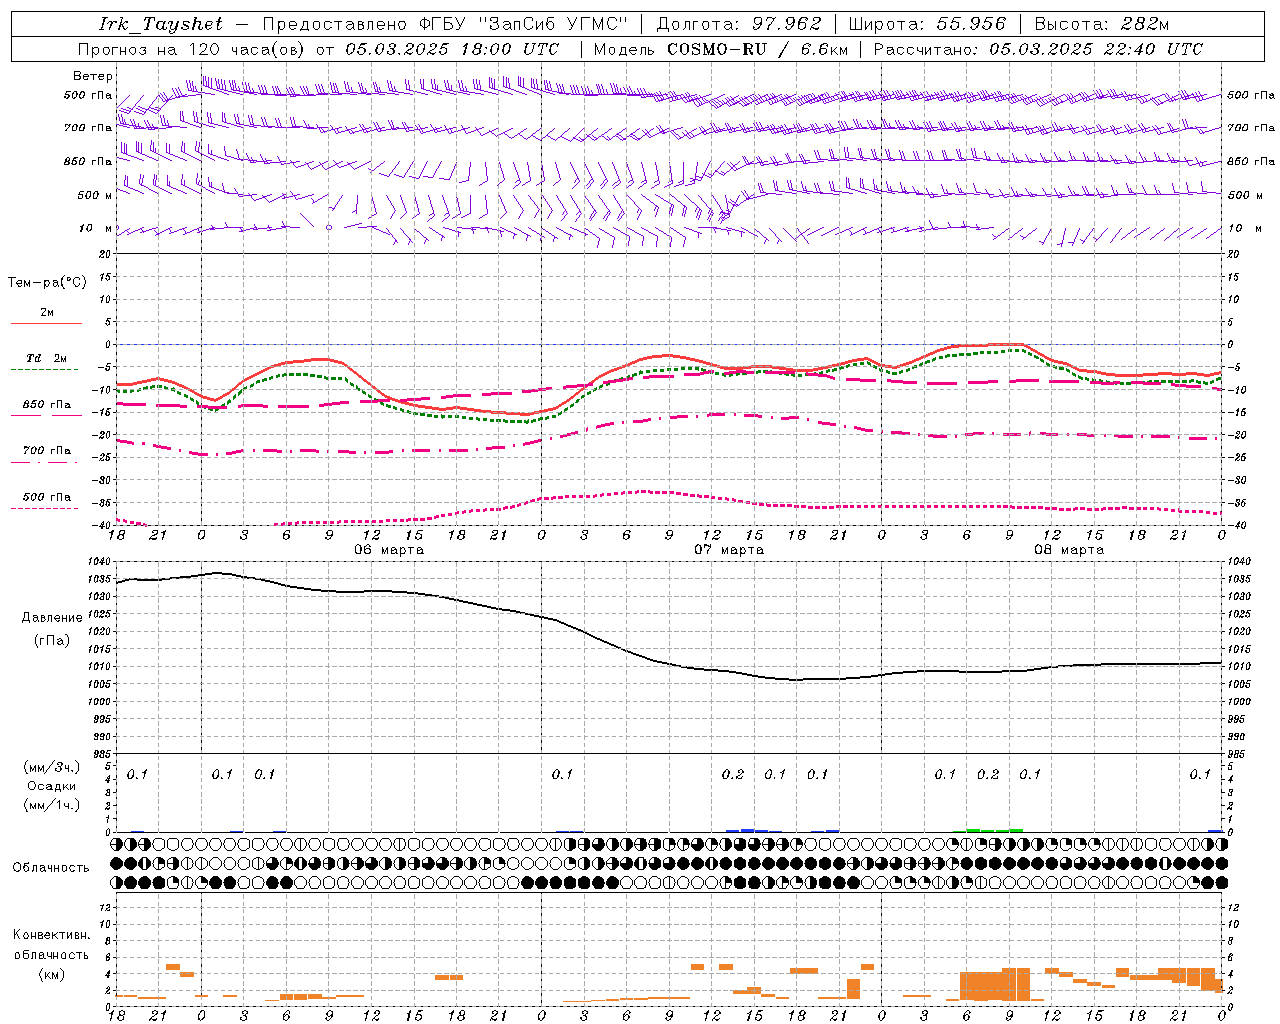This screenshot has height=1024, width=1280.
Task: Click '700 гПа' entry in temperature legend
Action: coord(47,450)
